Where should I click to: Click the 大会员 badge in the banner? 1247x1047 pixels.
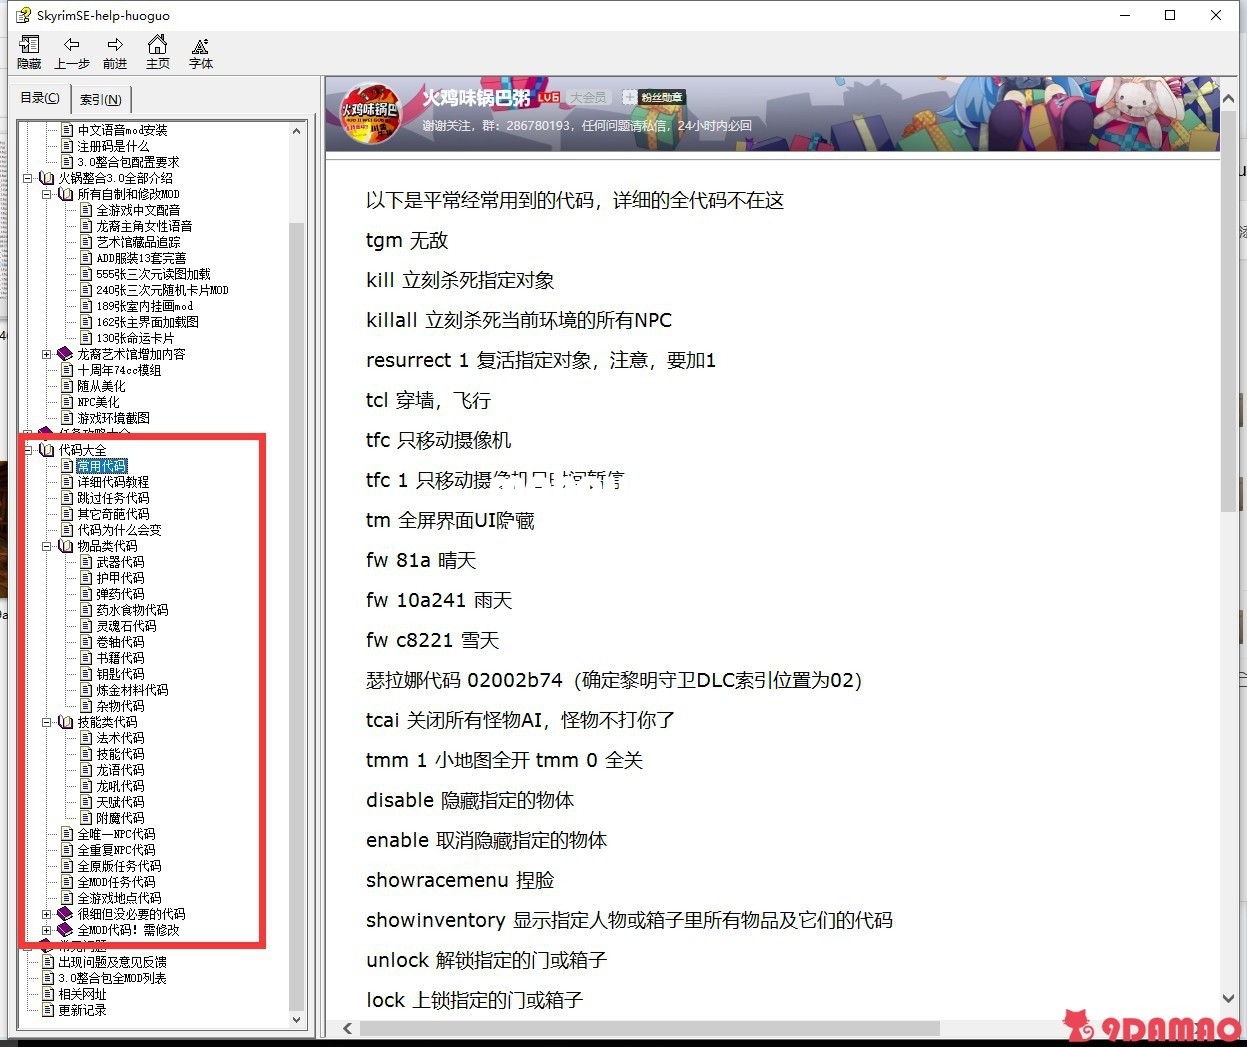click(589, 97)
